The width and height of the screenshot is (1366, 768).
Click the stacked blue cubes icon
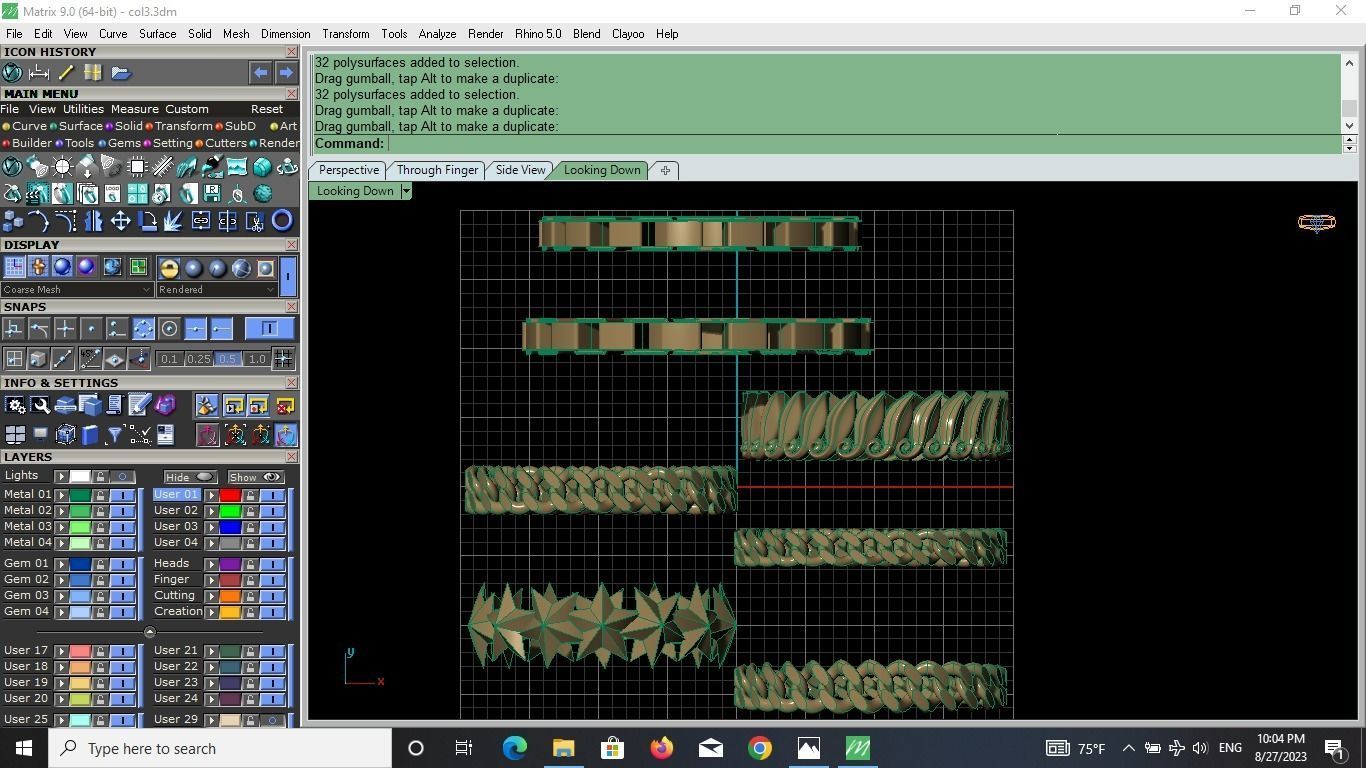click(x=13, y=221)
